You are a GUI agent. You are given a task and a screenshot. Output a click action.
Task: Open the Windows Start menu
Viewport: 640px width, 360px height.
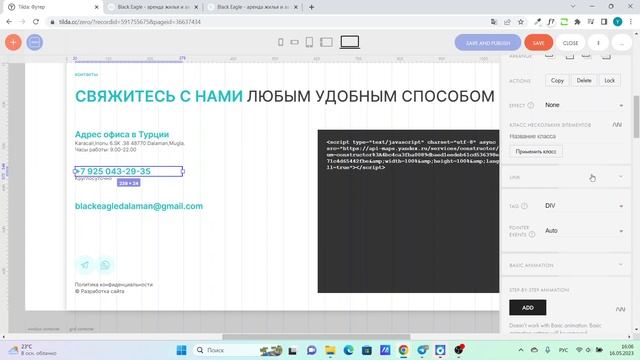click(x=181, y=350)
